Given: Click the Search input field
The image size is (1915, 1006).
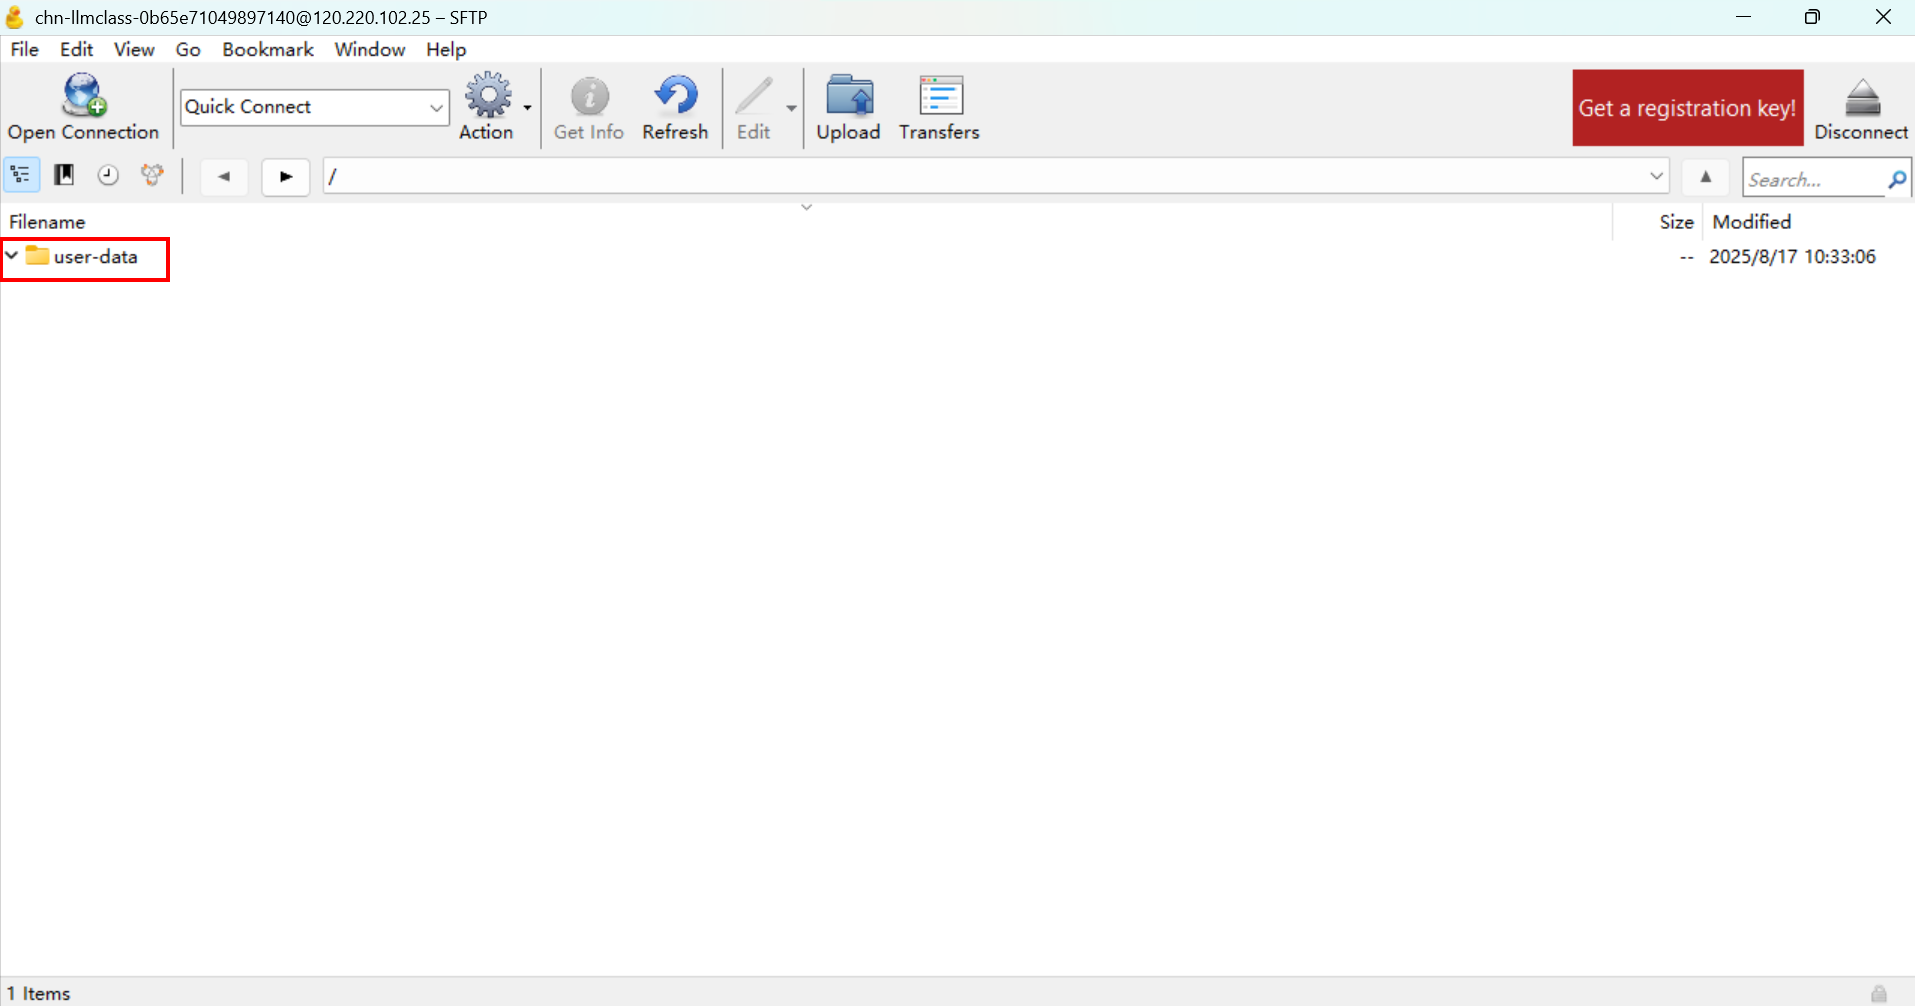Looking at the screenshot, I should pos(1813,180).
